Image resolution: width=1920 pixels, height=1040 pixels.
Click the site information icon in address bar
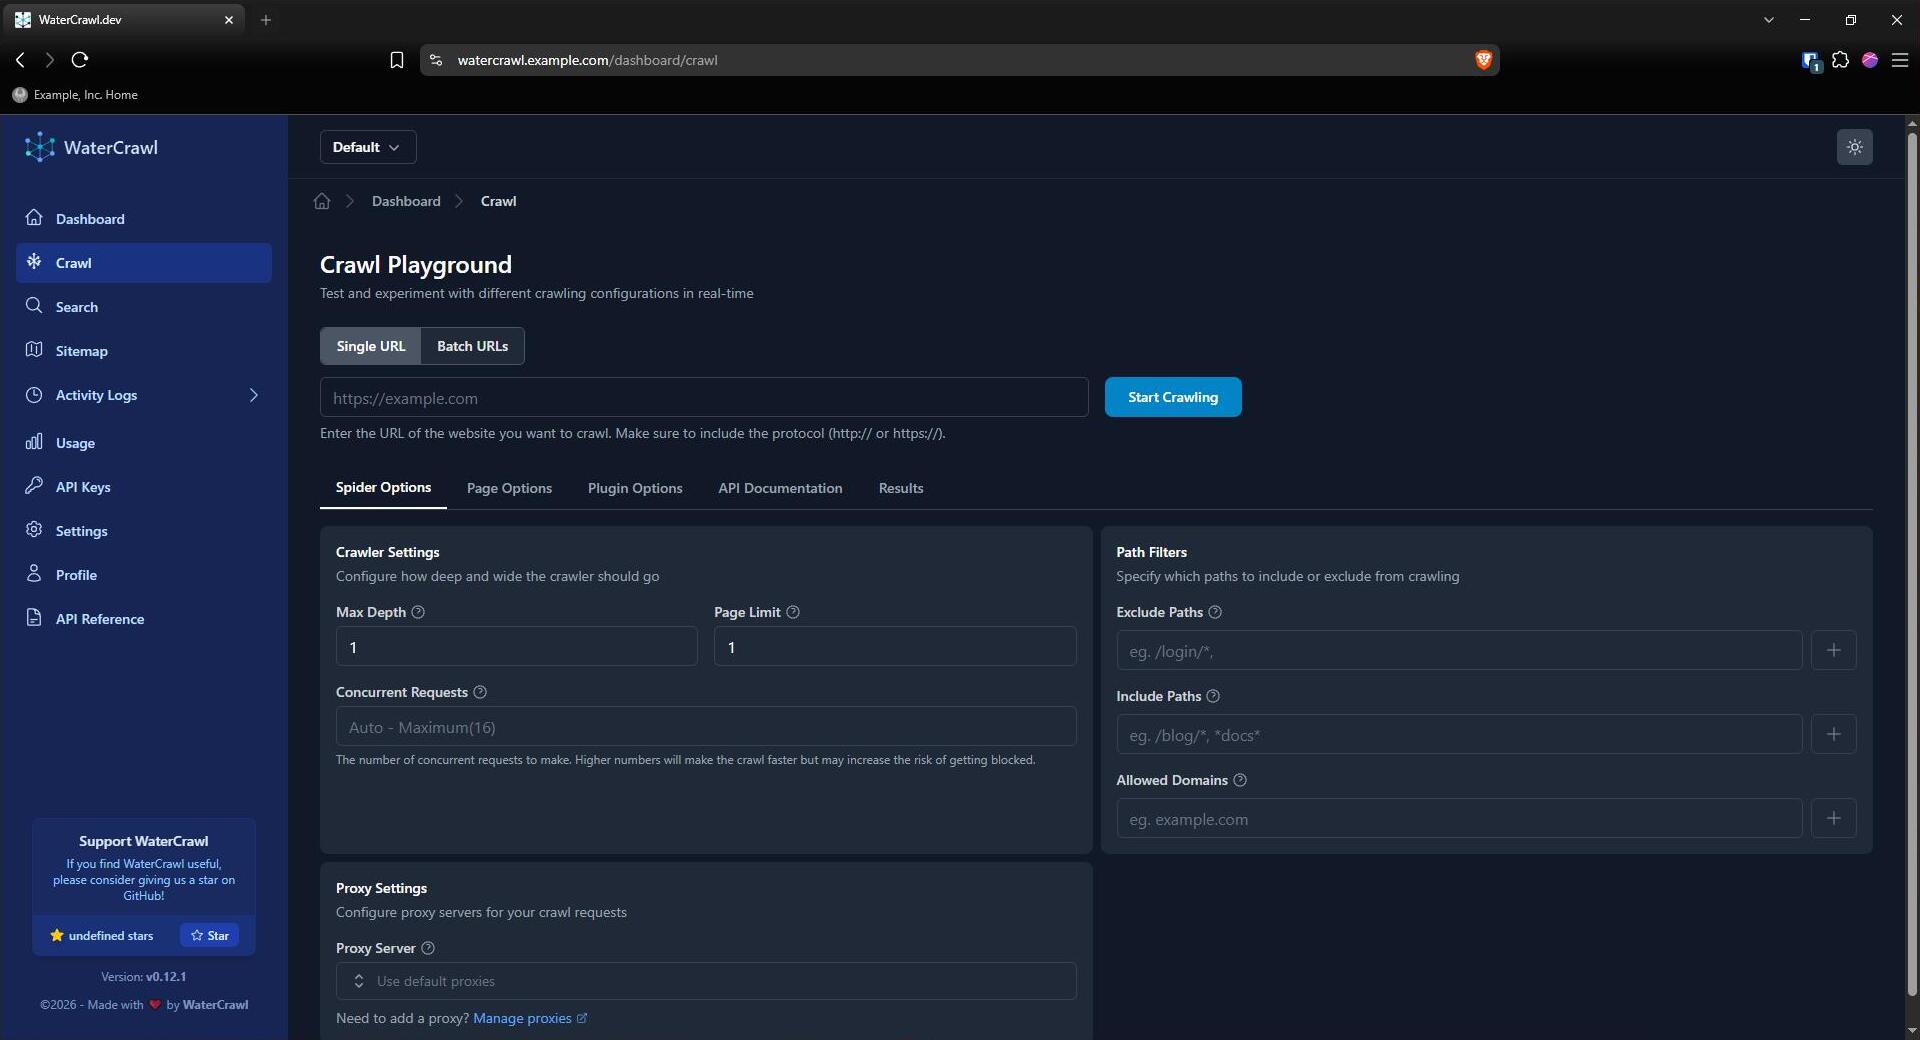click(436, 60)
